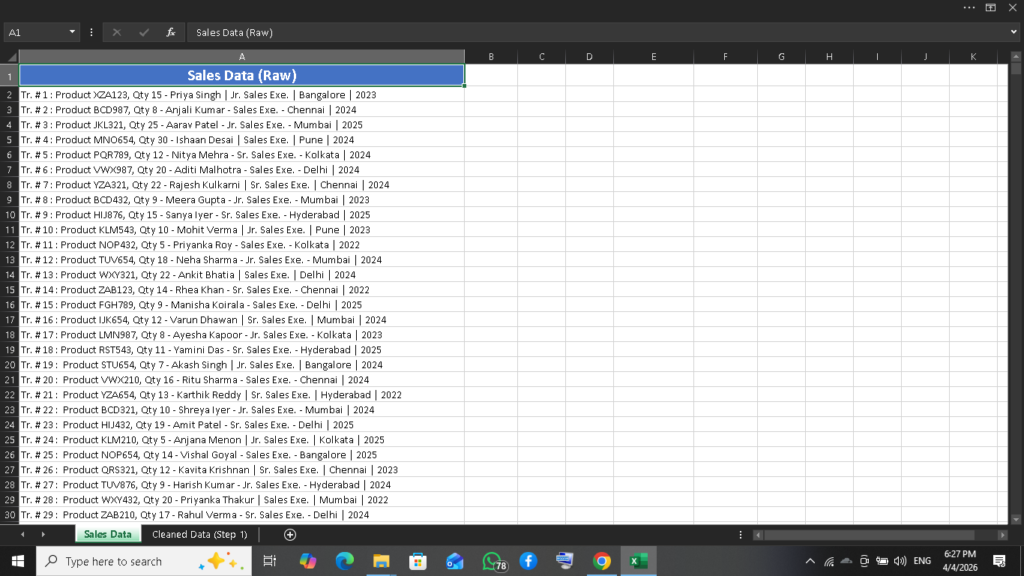Click the Select All corner triangle

10,57
